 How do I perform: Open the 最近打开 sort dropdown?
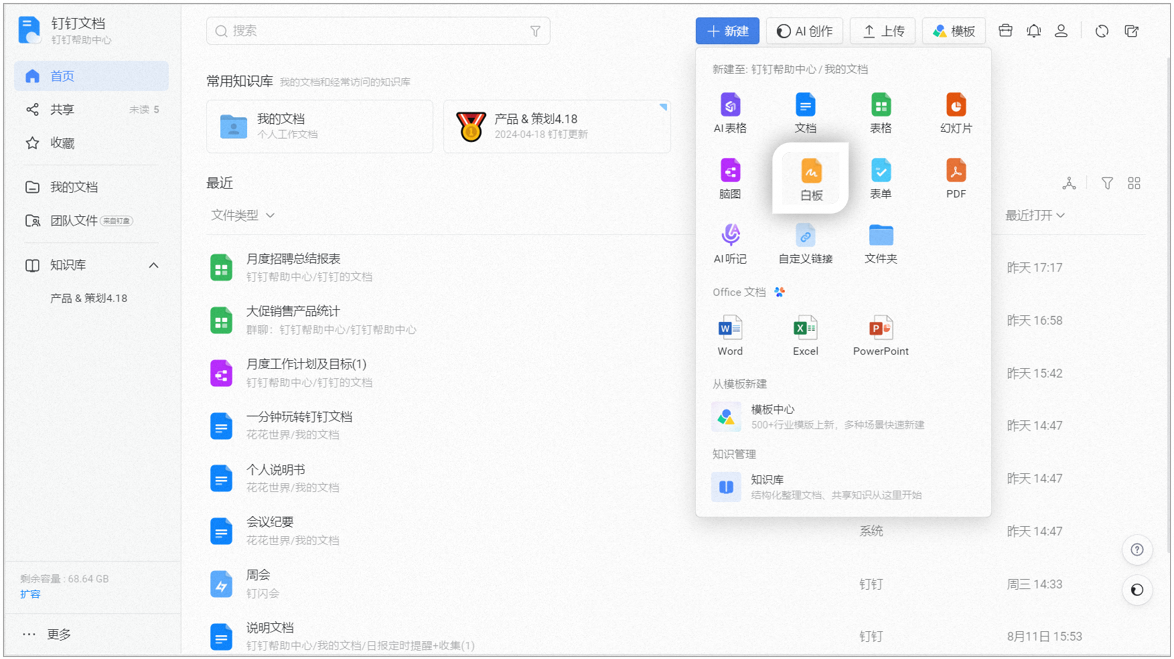coord(1035,215)
